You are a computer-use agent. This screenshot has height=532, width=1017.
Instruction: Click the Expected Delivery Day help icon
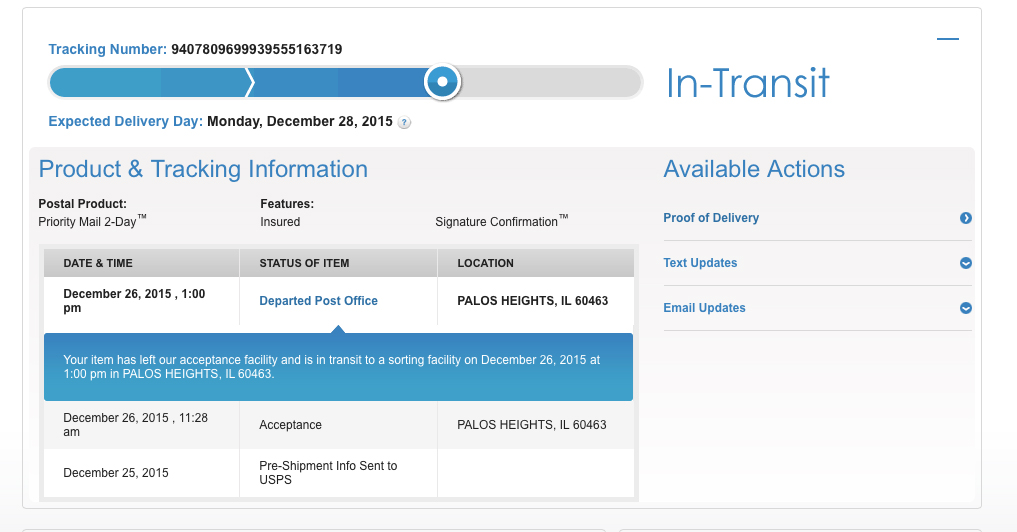coord(404,122)
